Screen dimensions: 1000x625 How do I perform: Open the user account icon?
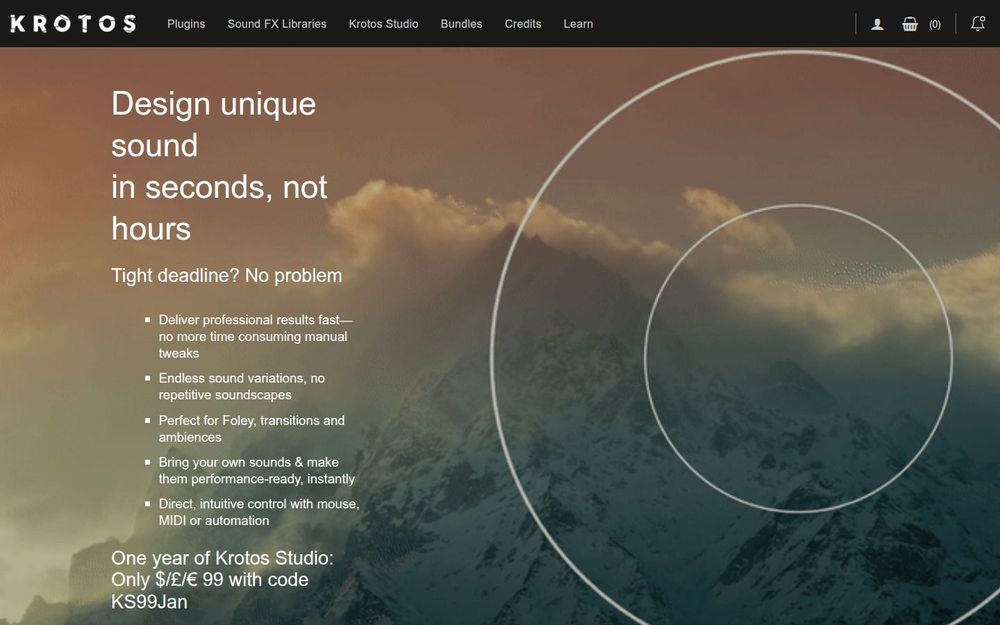(x=878, y=24)
